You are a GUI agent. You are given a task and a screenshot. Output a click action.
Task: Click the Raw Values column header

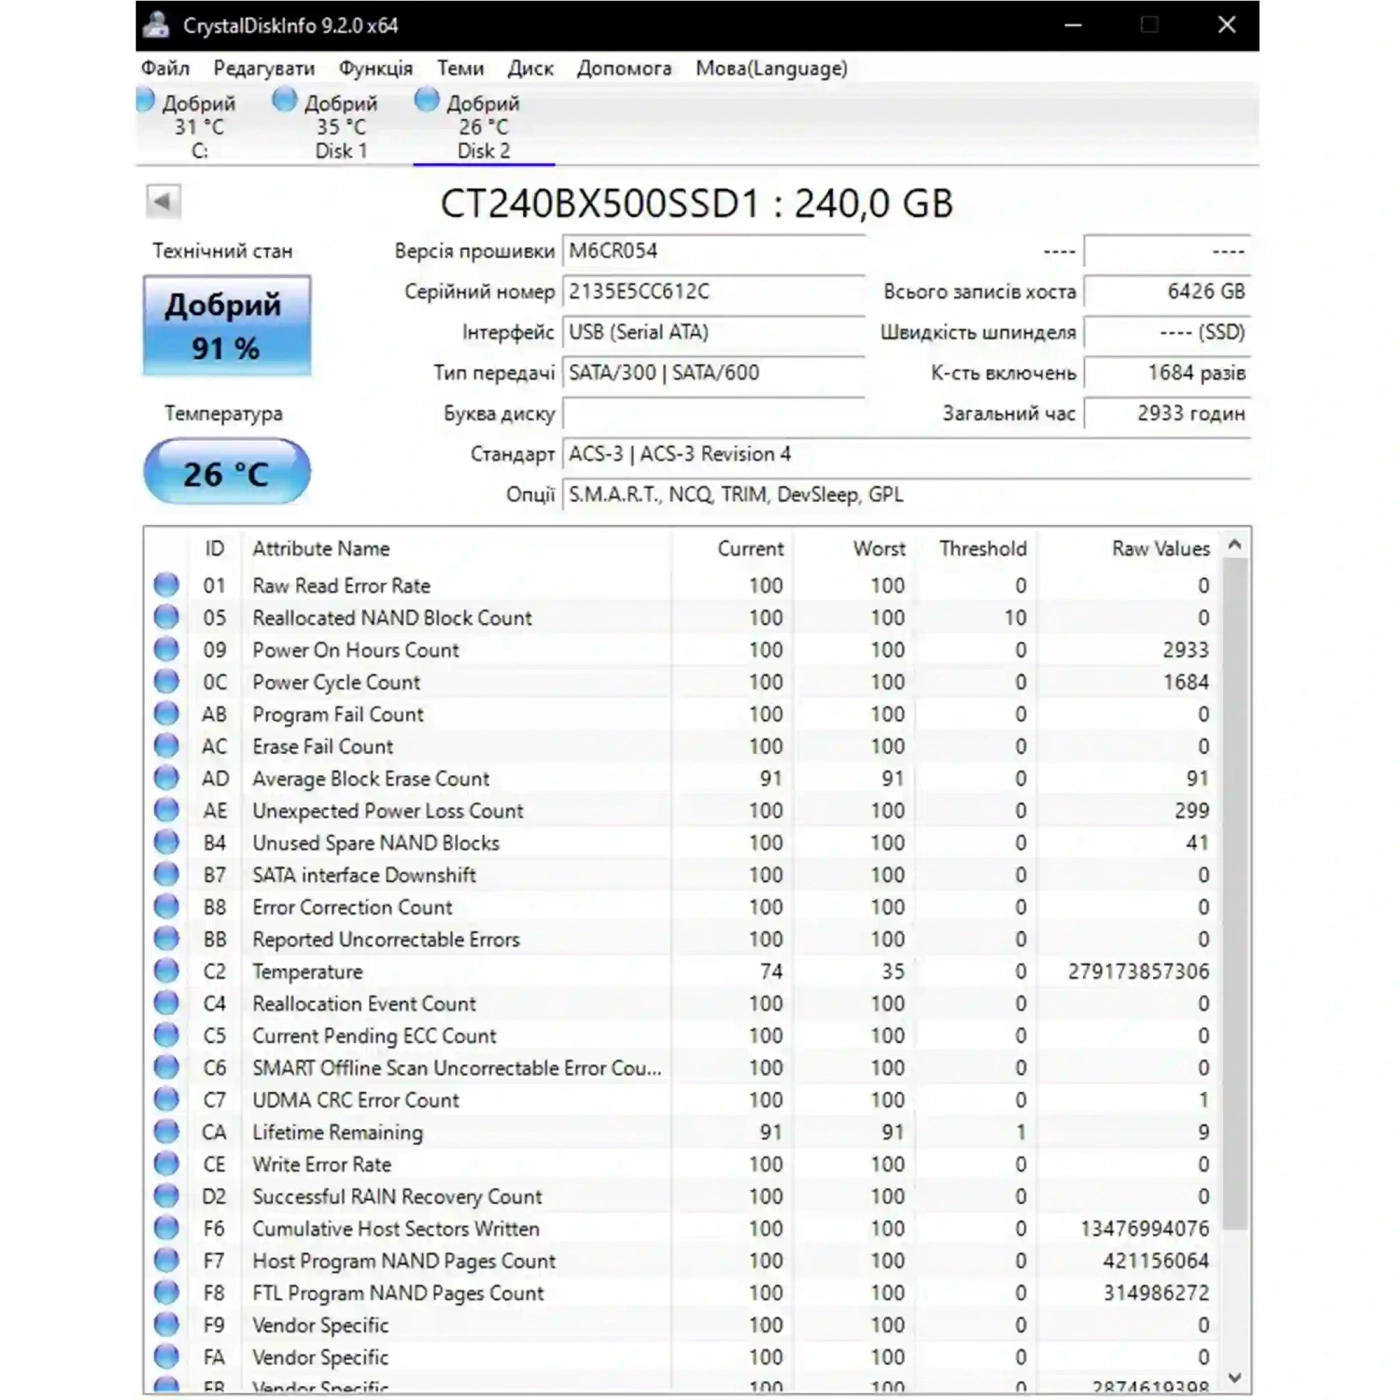pos(1129,548)
